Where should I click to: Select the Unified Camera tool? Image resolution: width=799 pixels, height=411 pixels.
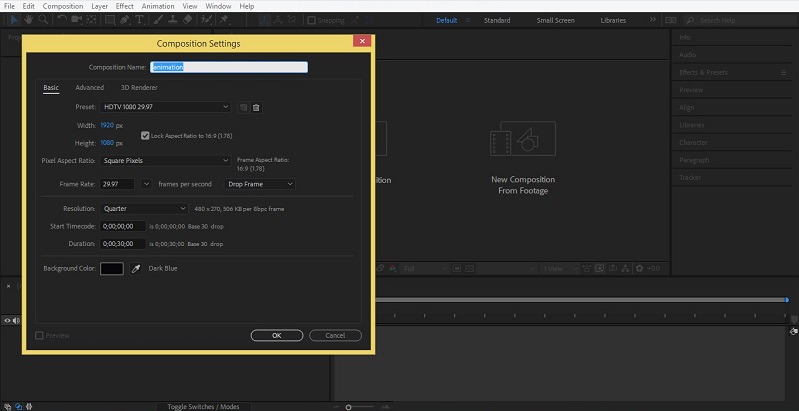(76, 20)
